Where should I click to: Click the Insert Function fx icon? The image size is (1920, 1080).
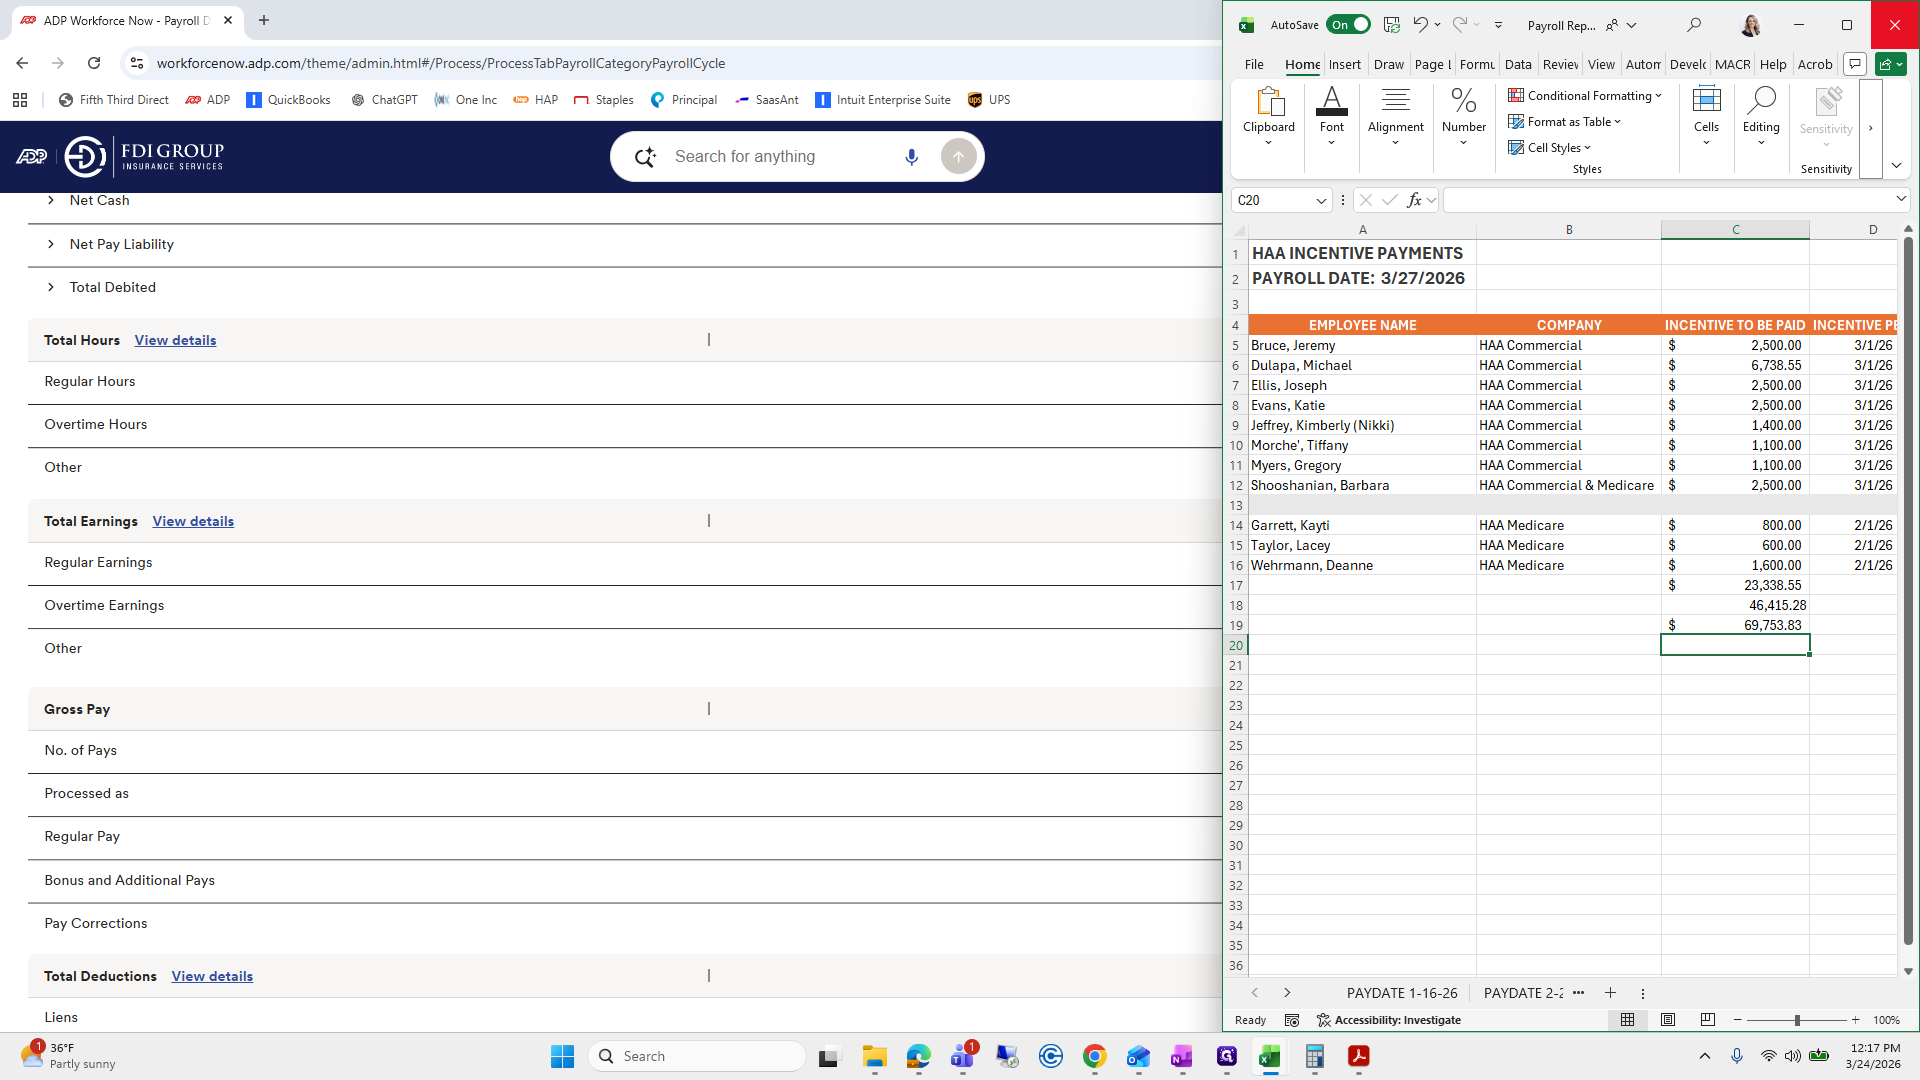coord(1414,200)
